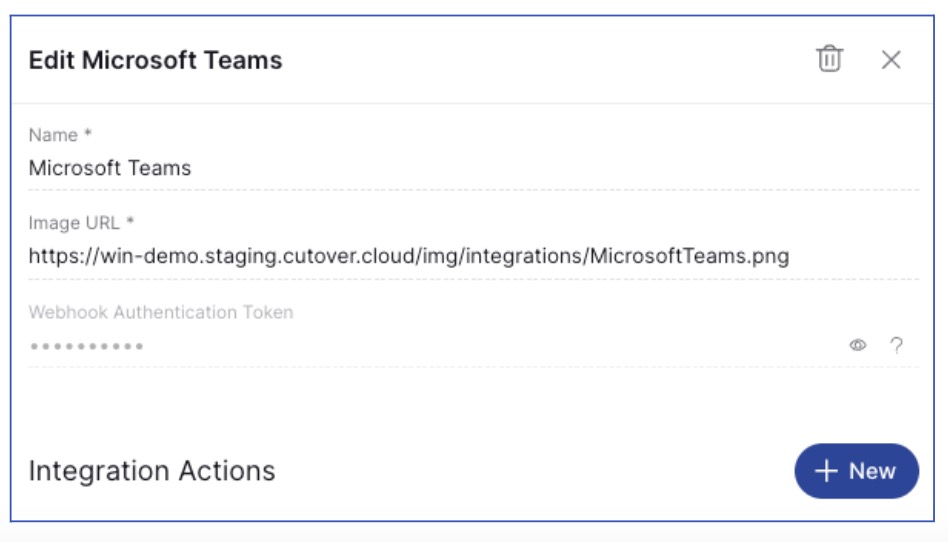Select the Name field label
This screenshot has width=948, height=542.
[54, 134]
